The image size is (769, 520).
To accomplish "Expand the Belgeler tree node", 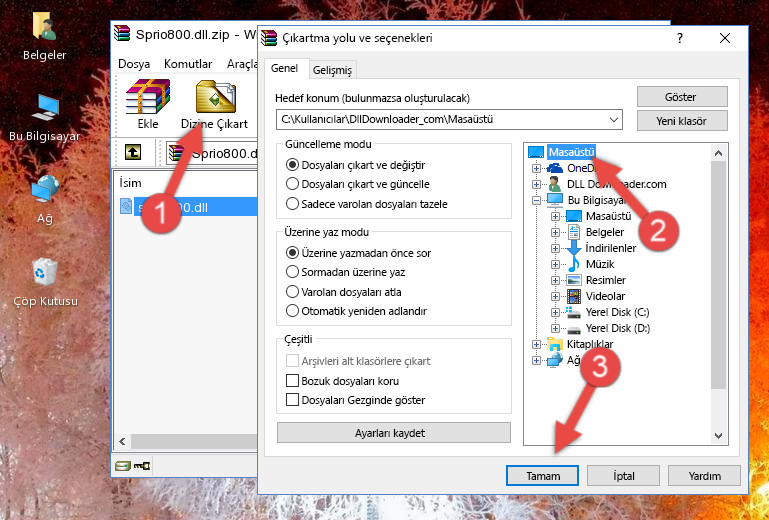I will [555, 232].
